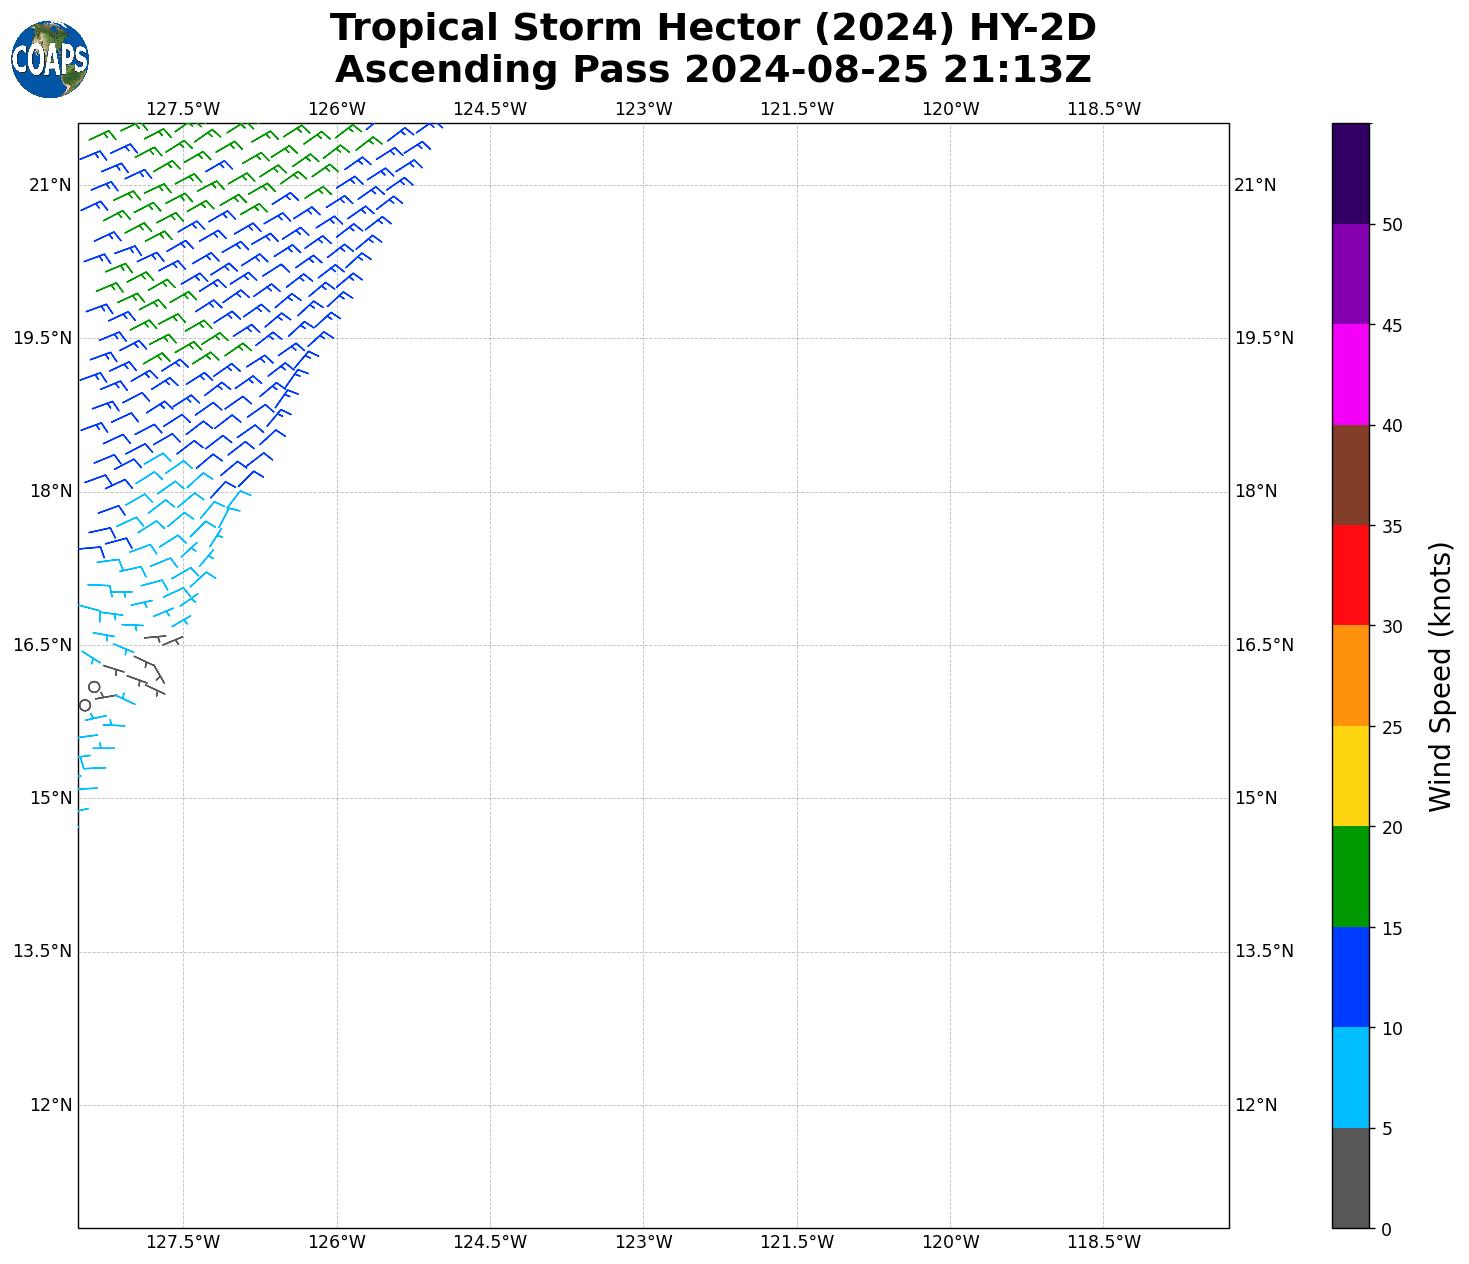Select the green 15-20 knot colorbar band

pos(1350,877)
